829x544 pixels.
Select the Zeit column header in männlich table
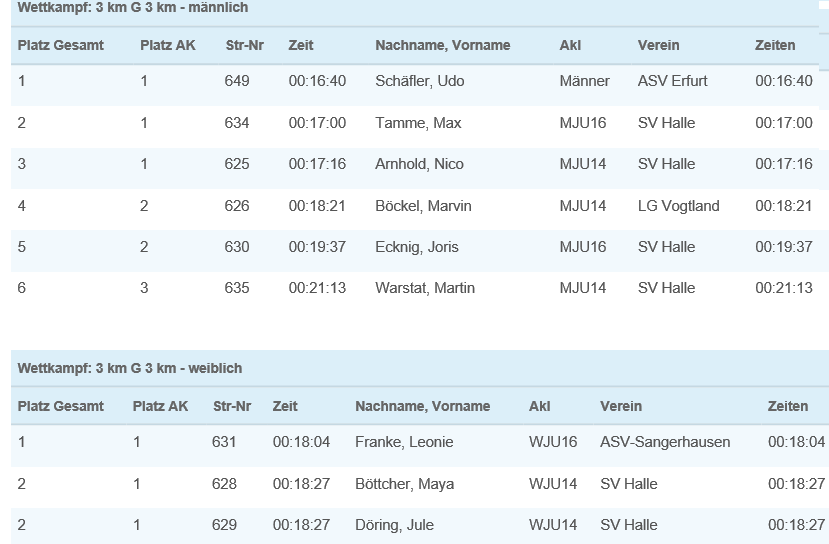301,45
